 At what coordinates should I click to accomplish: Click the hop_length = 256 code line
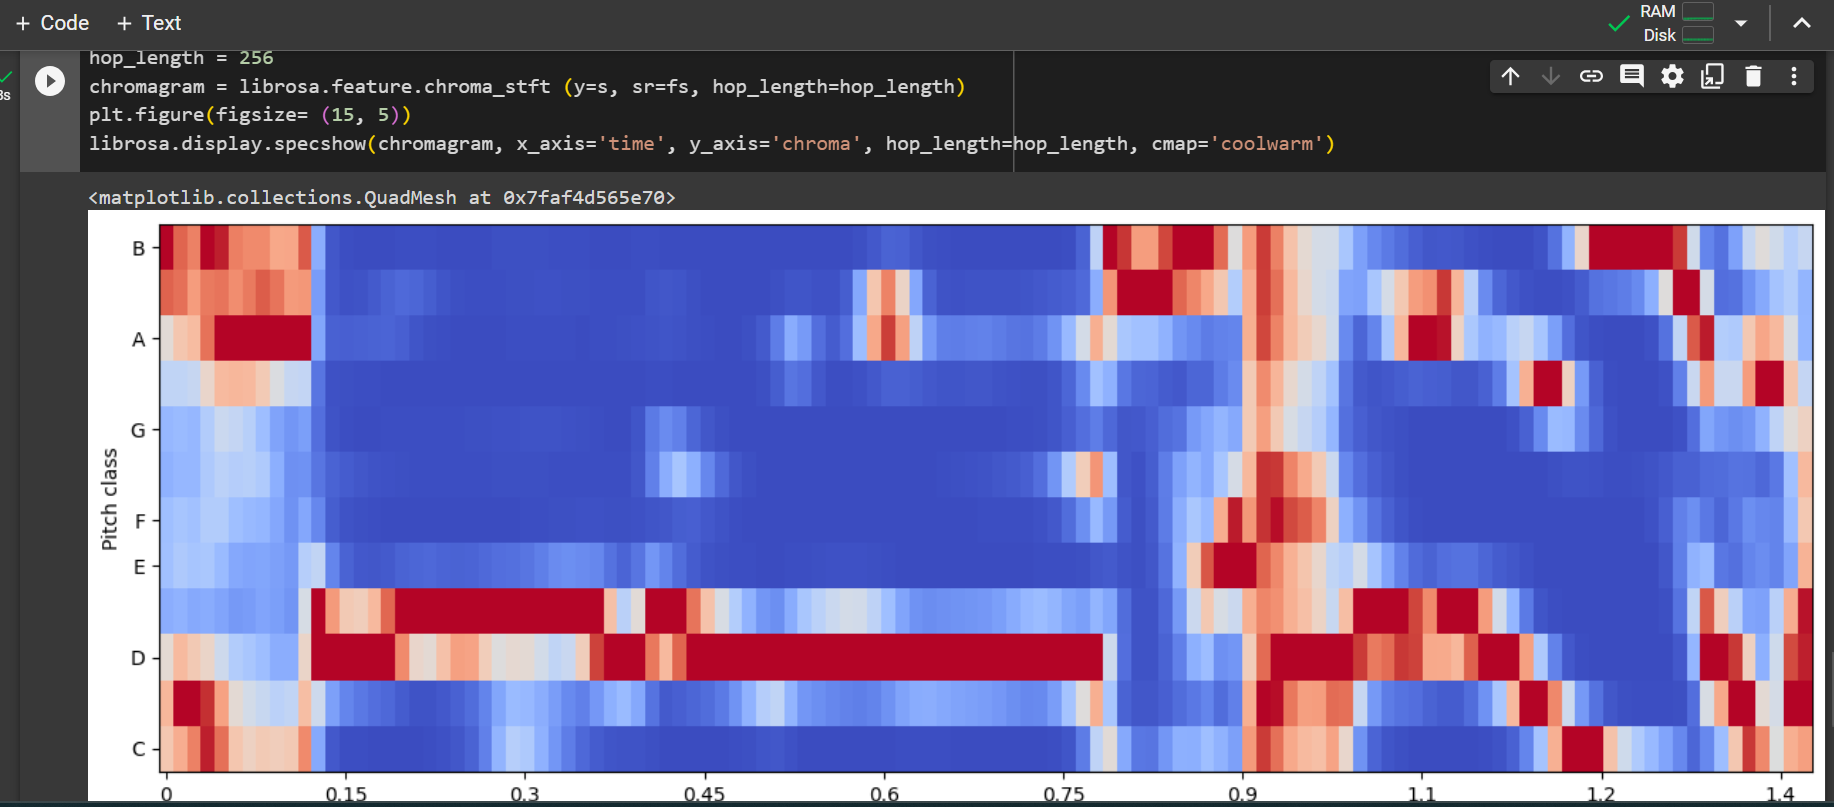pos(181,58)
